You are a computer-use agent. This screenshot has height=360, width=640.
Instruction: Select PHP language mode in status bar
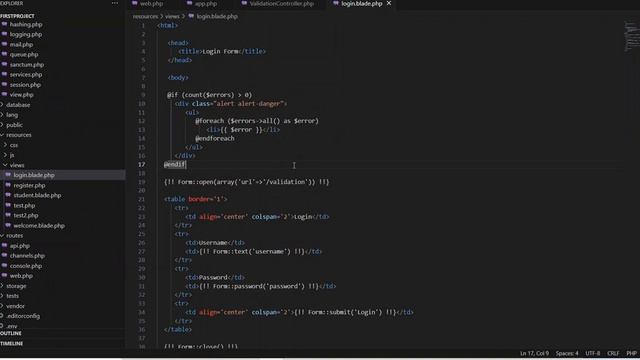pyautogui.click(x=631, y=353)
